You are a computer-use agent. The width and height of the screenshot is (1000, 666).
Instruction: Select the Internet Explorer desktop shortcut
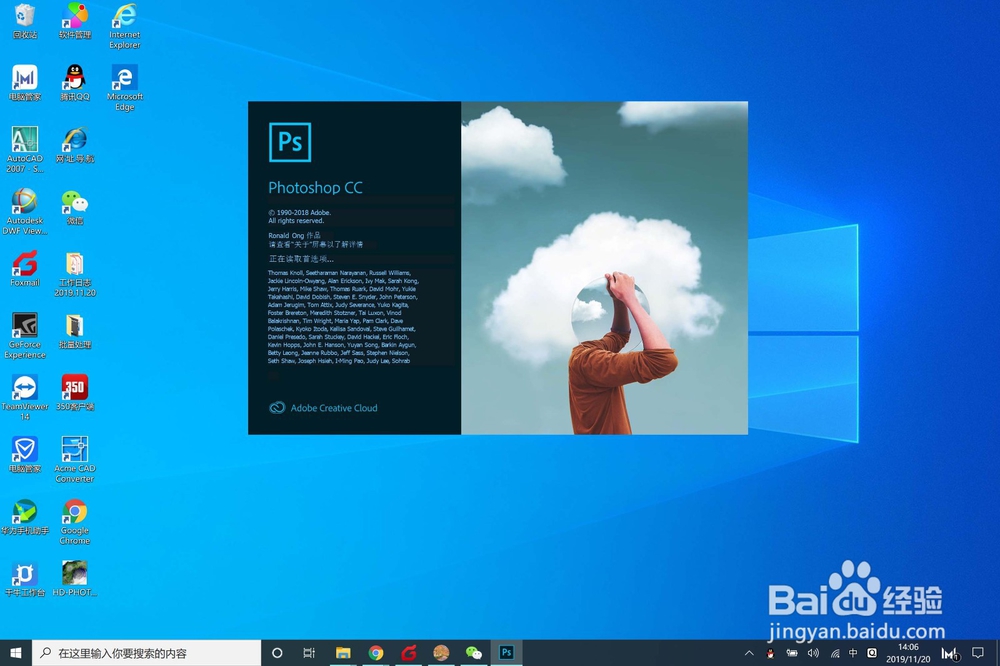point(124,26)
